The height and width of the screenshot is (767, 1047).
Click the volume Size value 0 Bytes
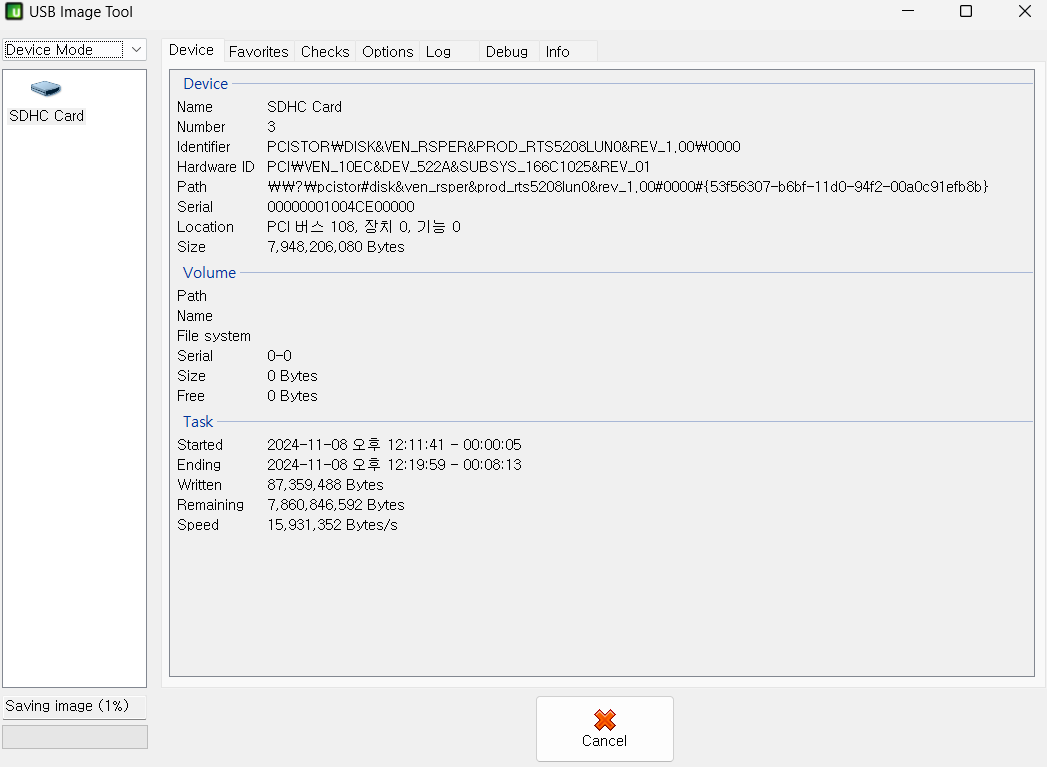[x=292, y=376]
